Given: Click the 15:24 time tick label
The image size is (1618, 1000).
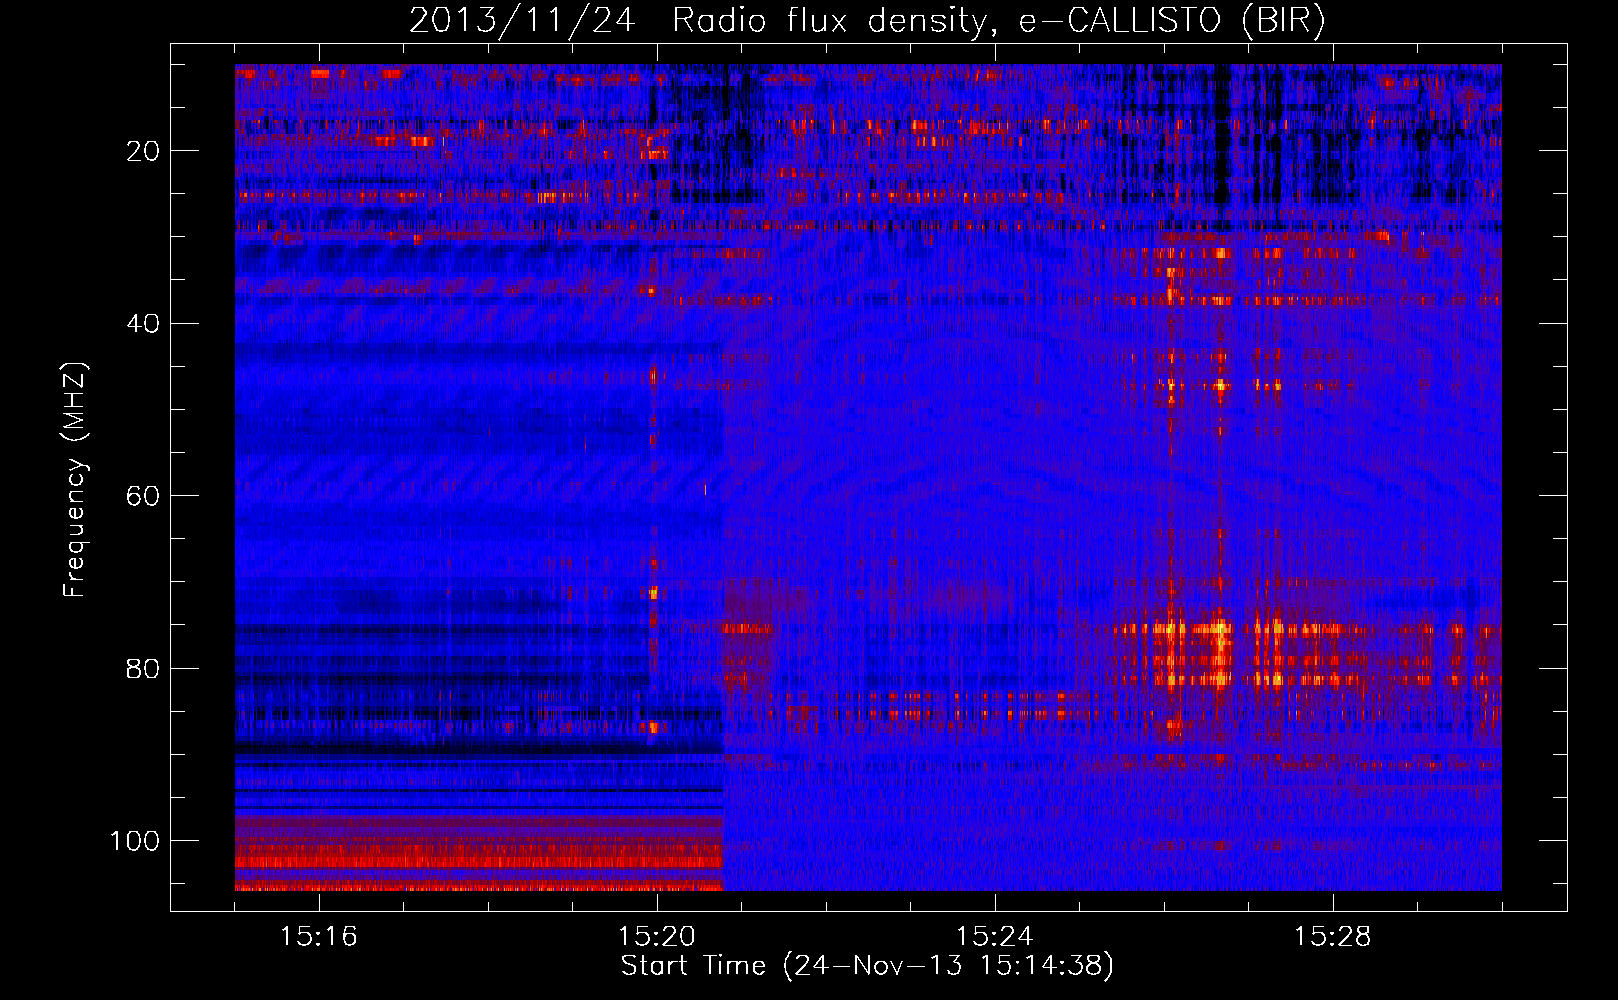Looking at the screenshot, I should pyautogui.click(x=995, y=937).
